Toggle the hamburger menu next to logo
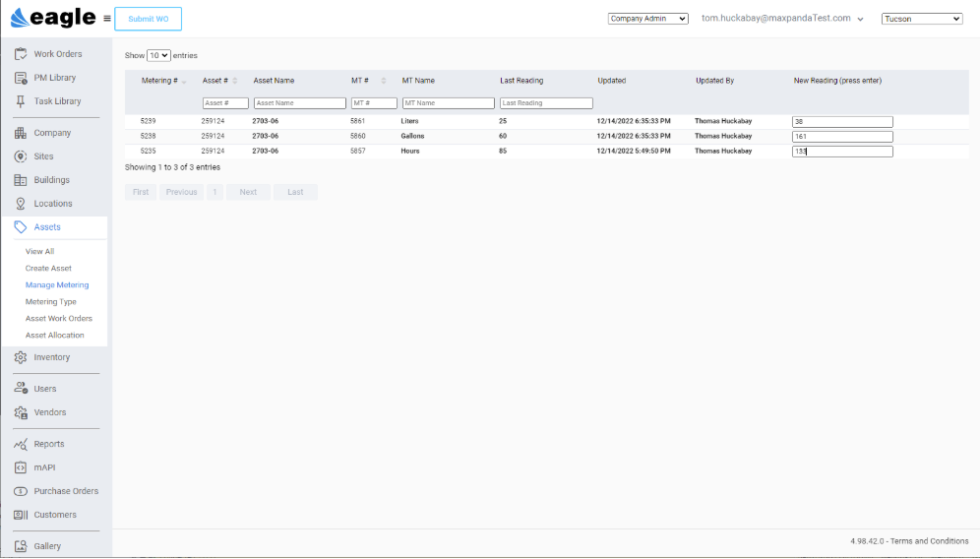980x559 pixels. point(107,18)
